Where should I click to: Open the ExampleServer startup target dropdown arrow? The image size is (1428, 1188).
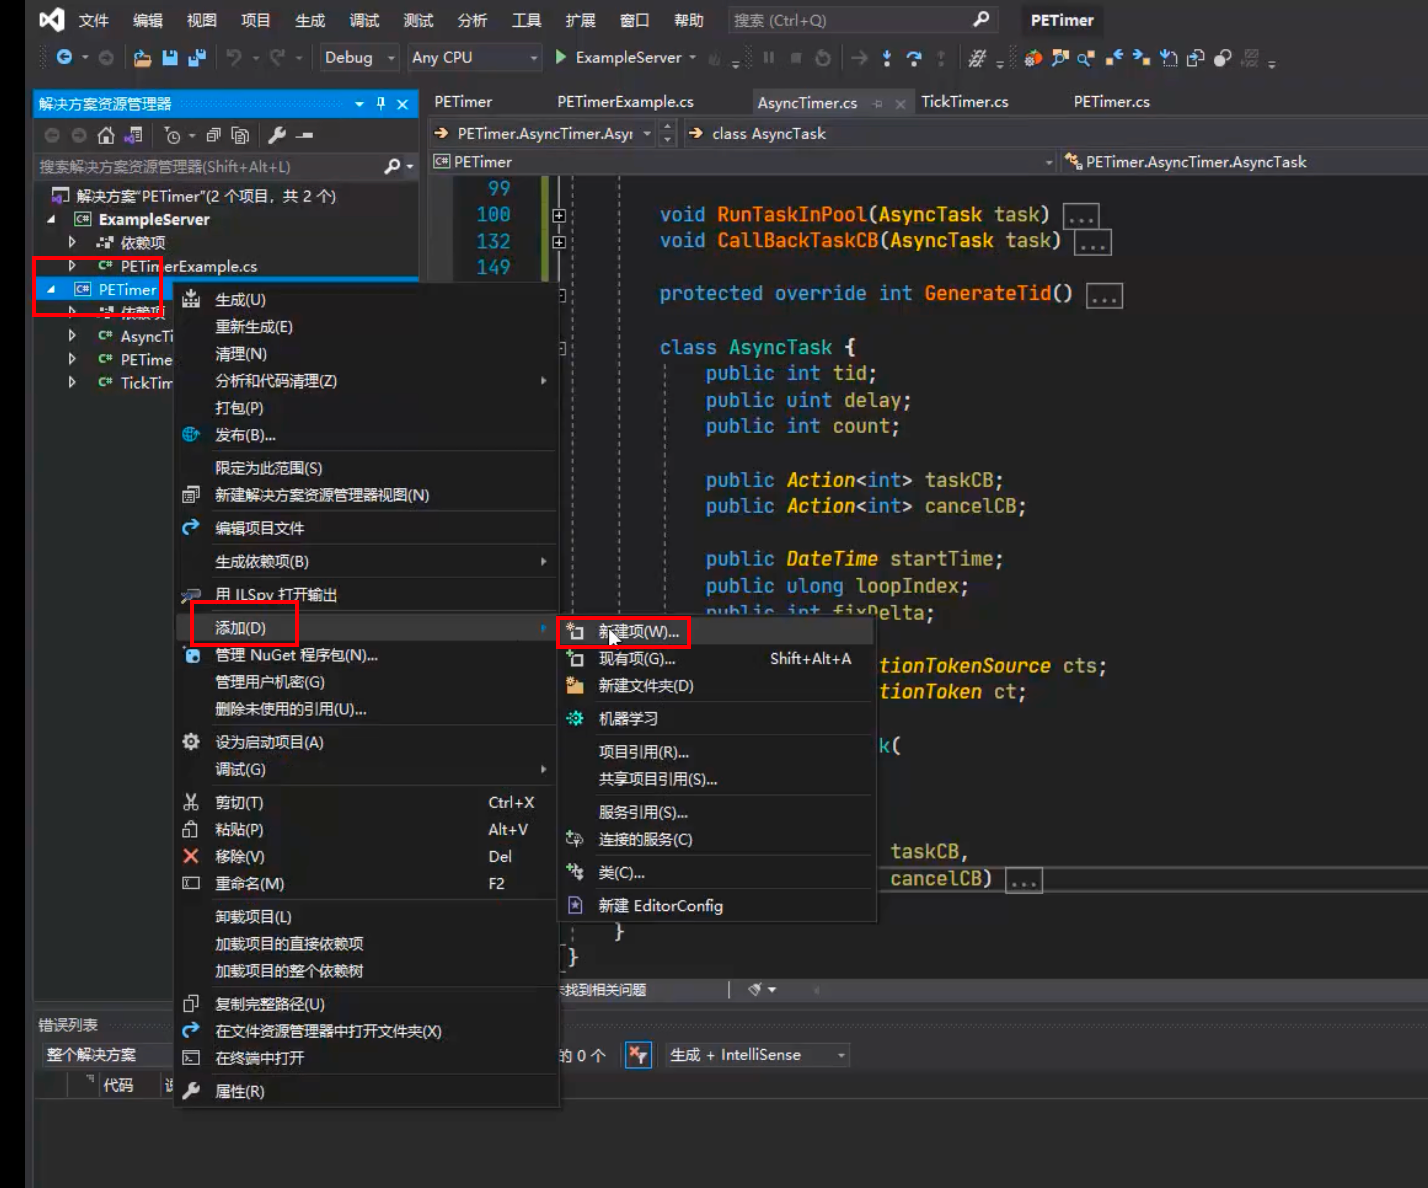(692, 58)
